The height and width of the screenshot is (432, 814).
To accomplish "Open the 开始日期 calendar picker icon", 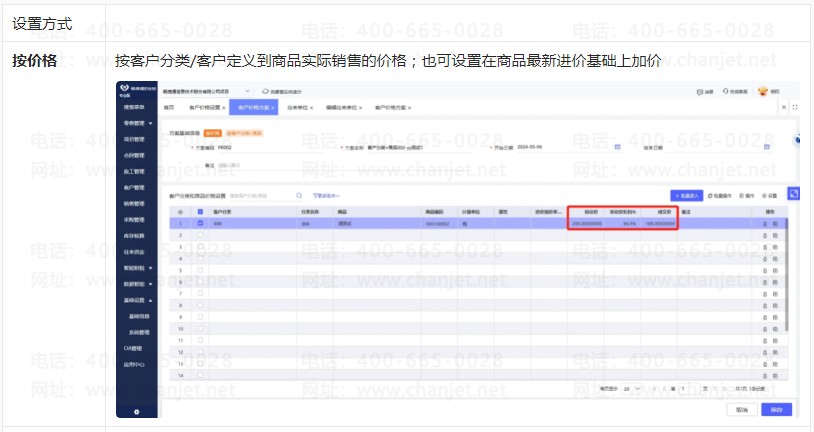I will click(617, 147).
